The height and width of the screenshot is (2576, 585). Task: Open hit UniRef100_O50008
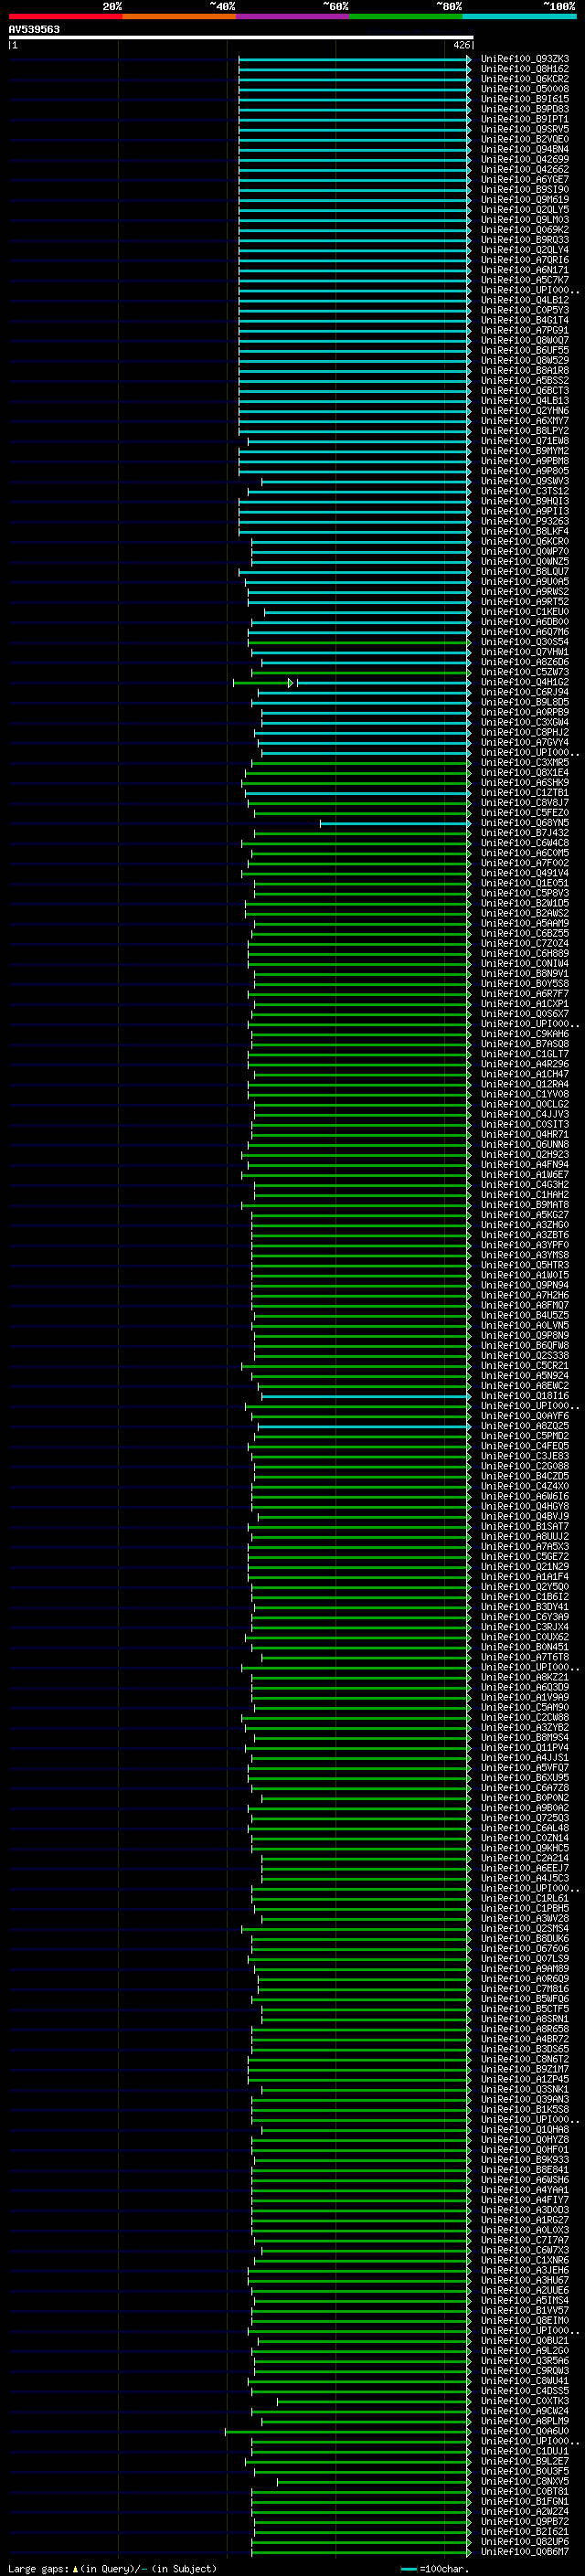pyautogui.click(x=525, y=89)
